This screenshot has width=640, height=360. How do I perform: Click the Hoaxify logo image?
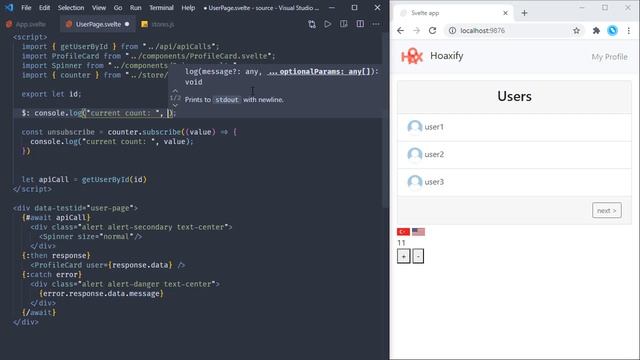click(x=412, y=56)
